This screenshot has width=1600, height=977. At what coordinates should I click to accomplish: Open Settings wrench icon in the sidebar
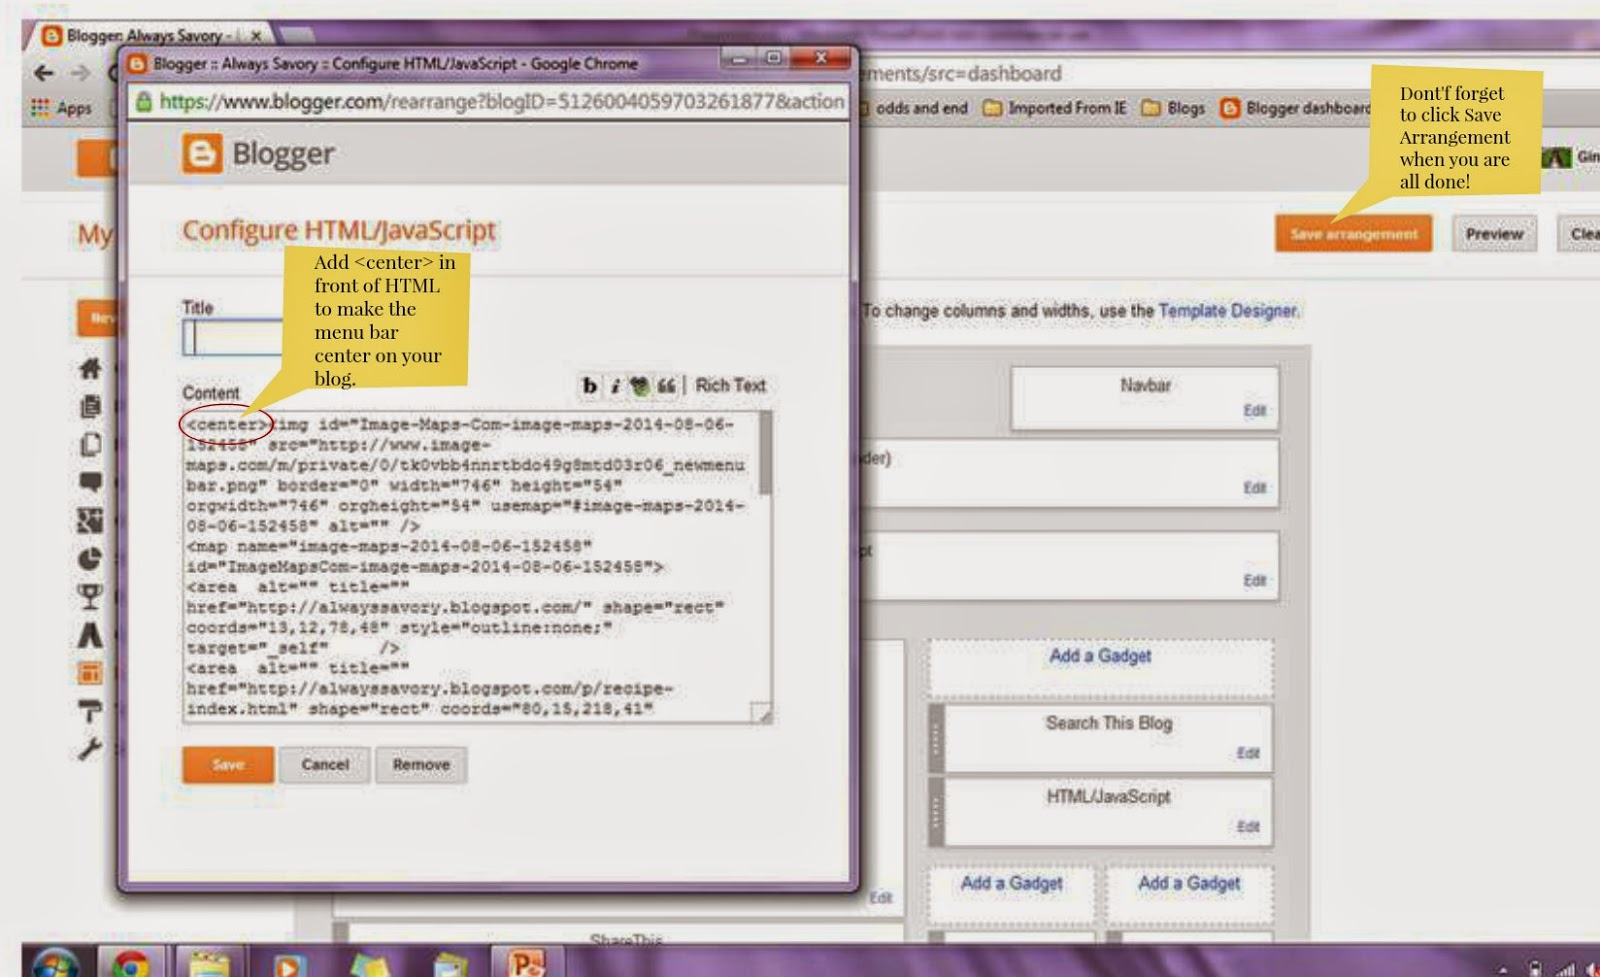click(x=90, y=749)
